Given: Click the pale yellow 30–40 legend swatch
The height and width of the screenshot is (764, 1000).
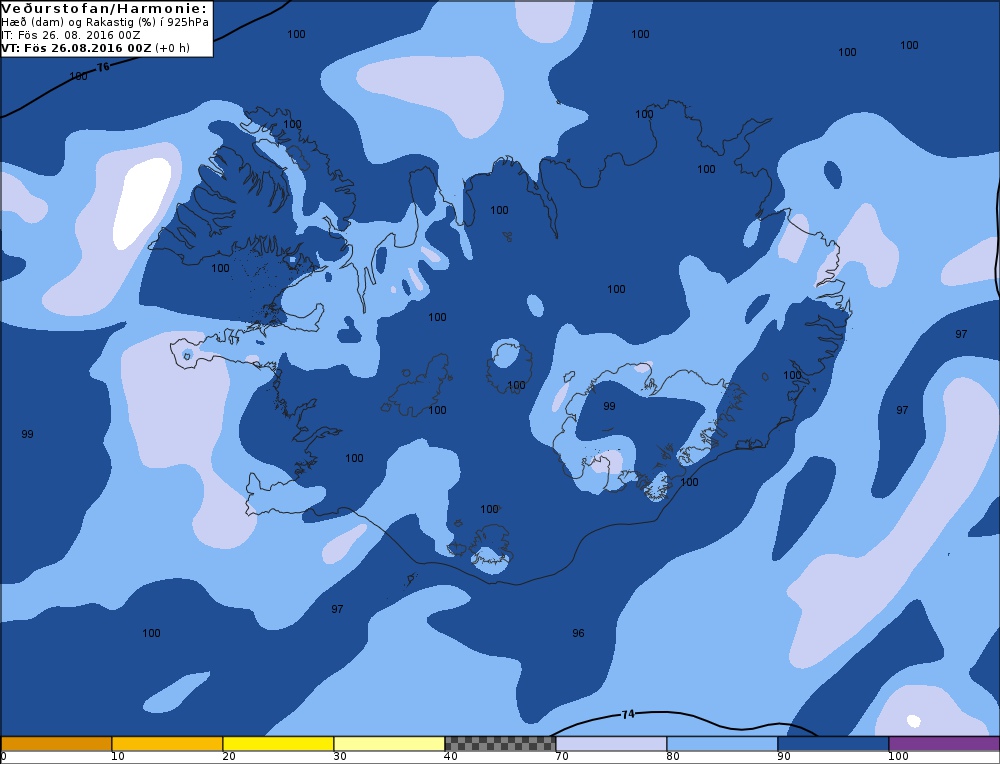Looking at the screenshot, I should [389, 744].
